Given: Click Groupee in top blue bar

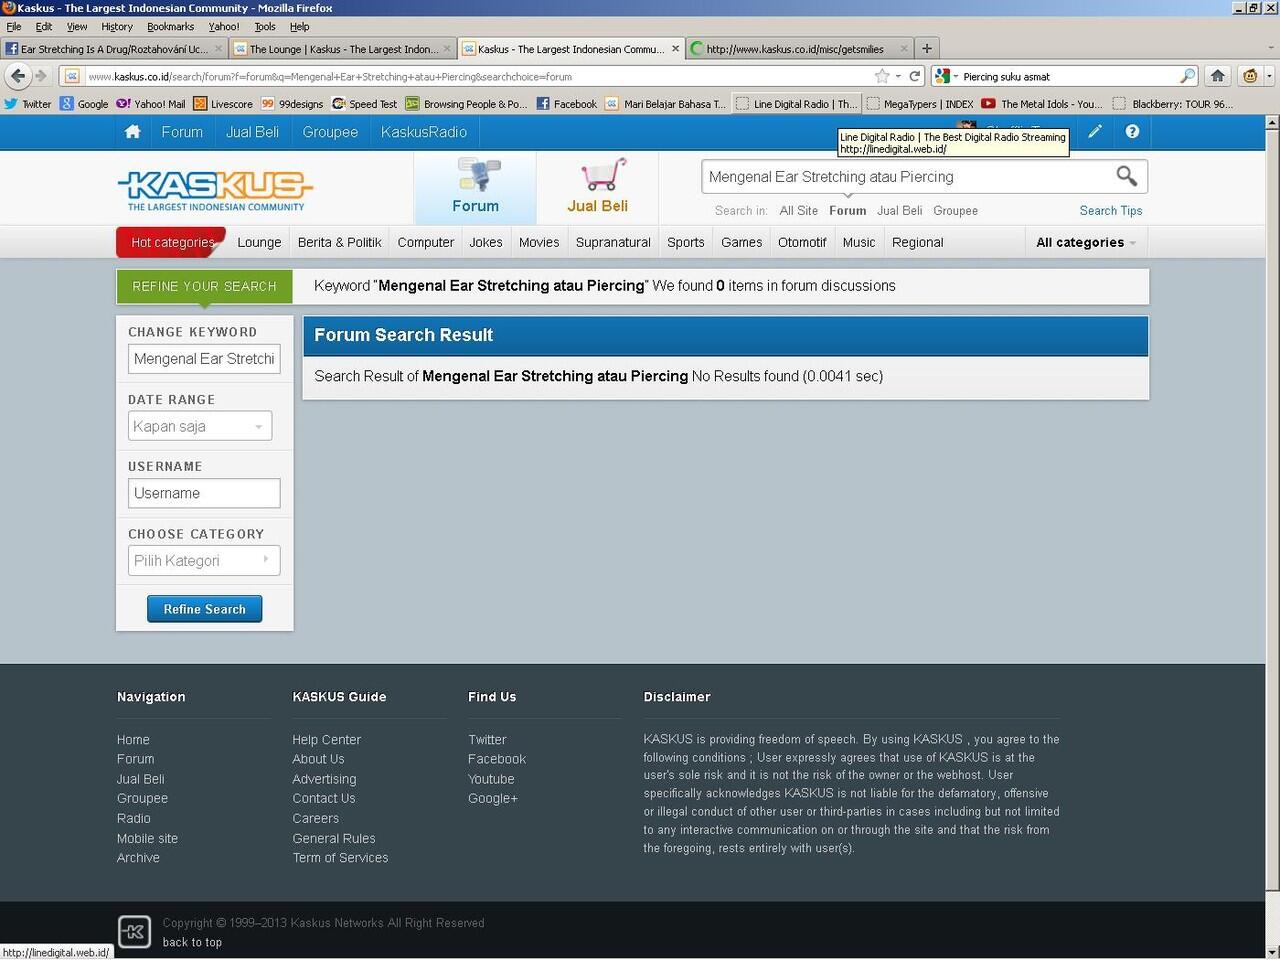Looking at the screenshot, I should [x=330, y=132].
